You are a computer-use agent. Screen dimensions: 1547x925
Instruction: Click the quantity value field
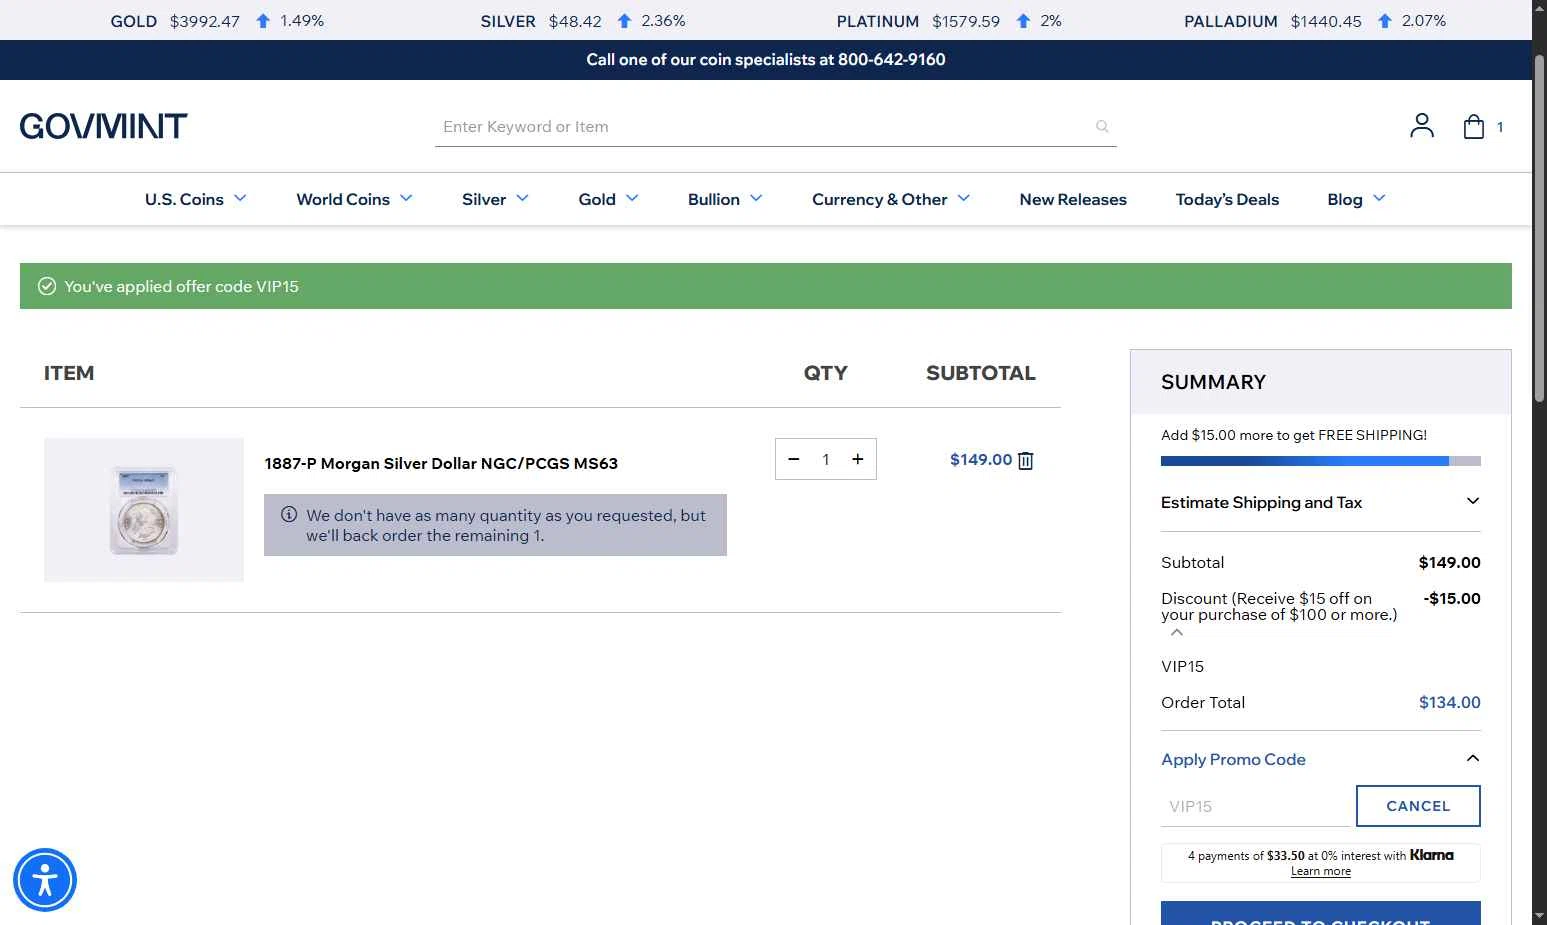tap(826, 459)
